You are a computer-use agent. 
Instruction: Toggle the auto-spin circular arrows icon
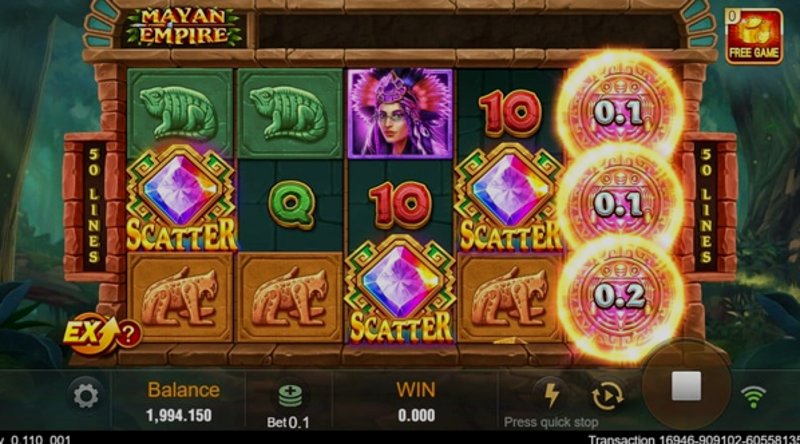607,396
